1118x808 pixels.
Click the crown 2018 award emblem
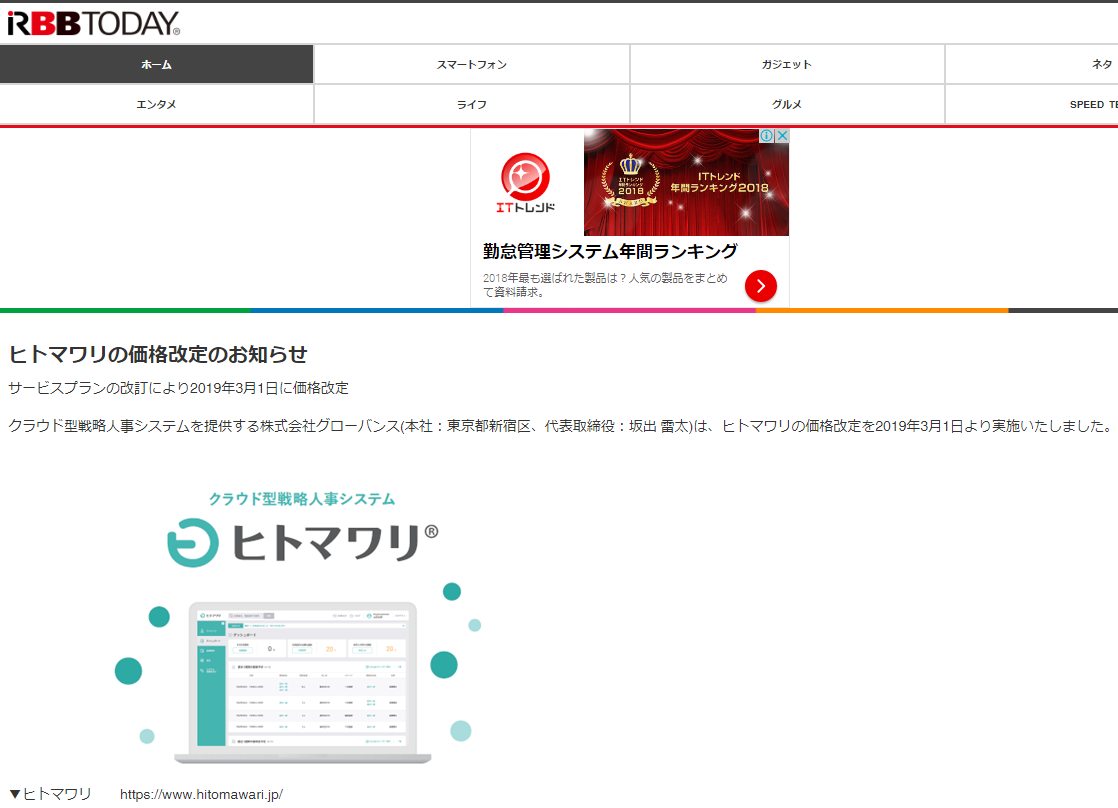coord(629,178)
